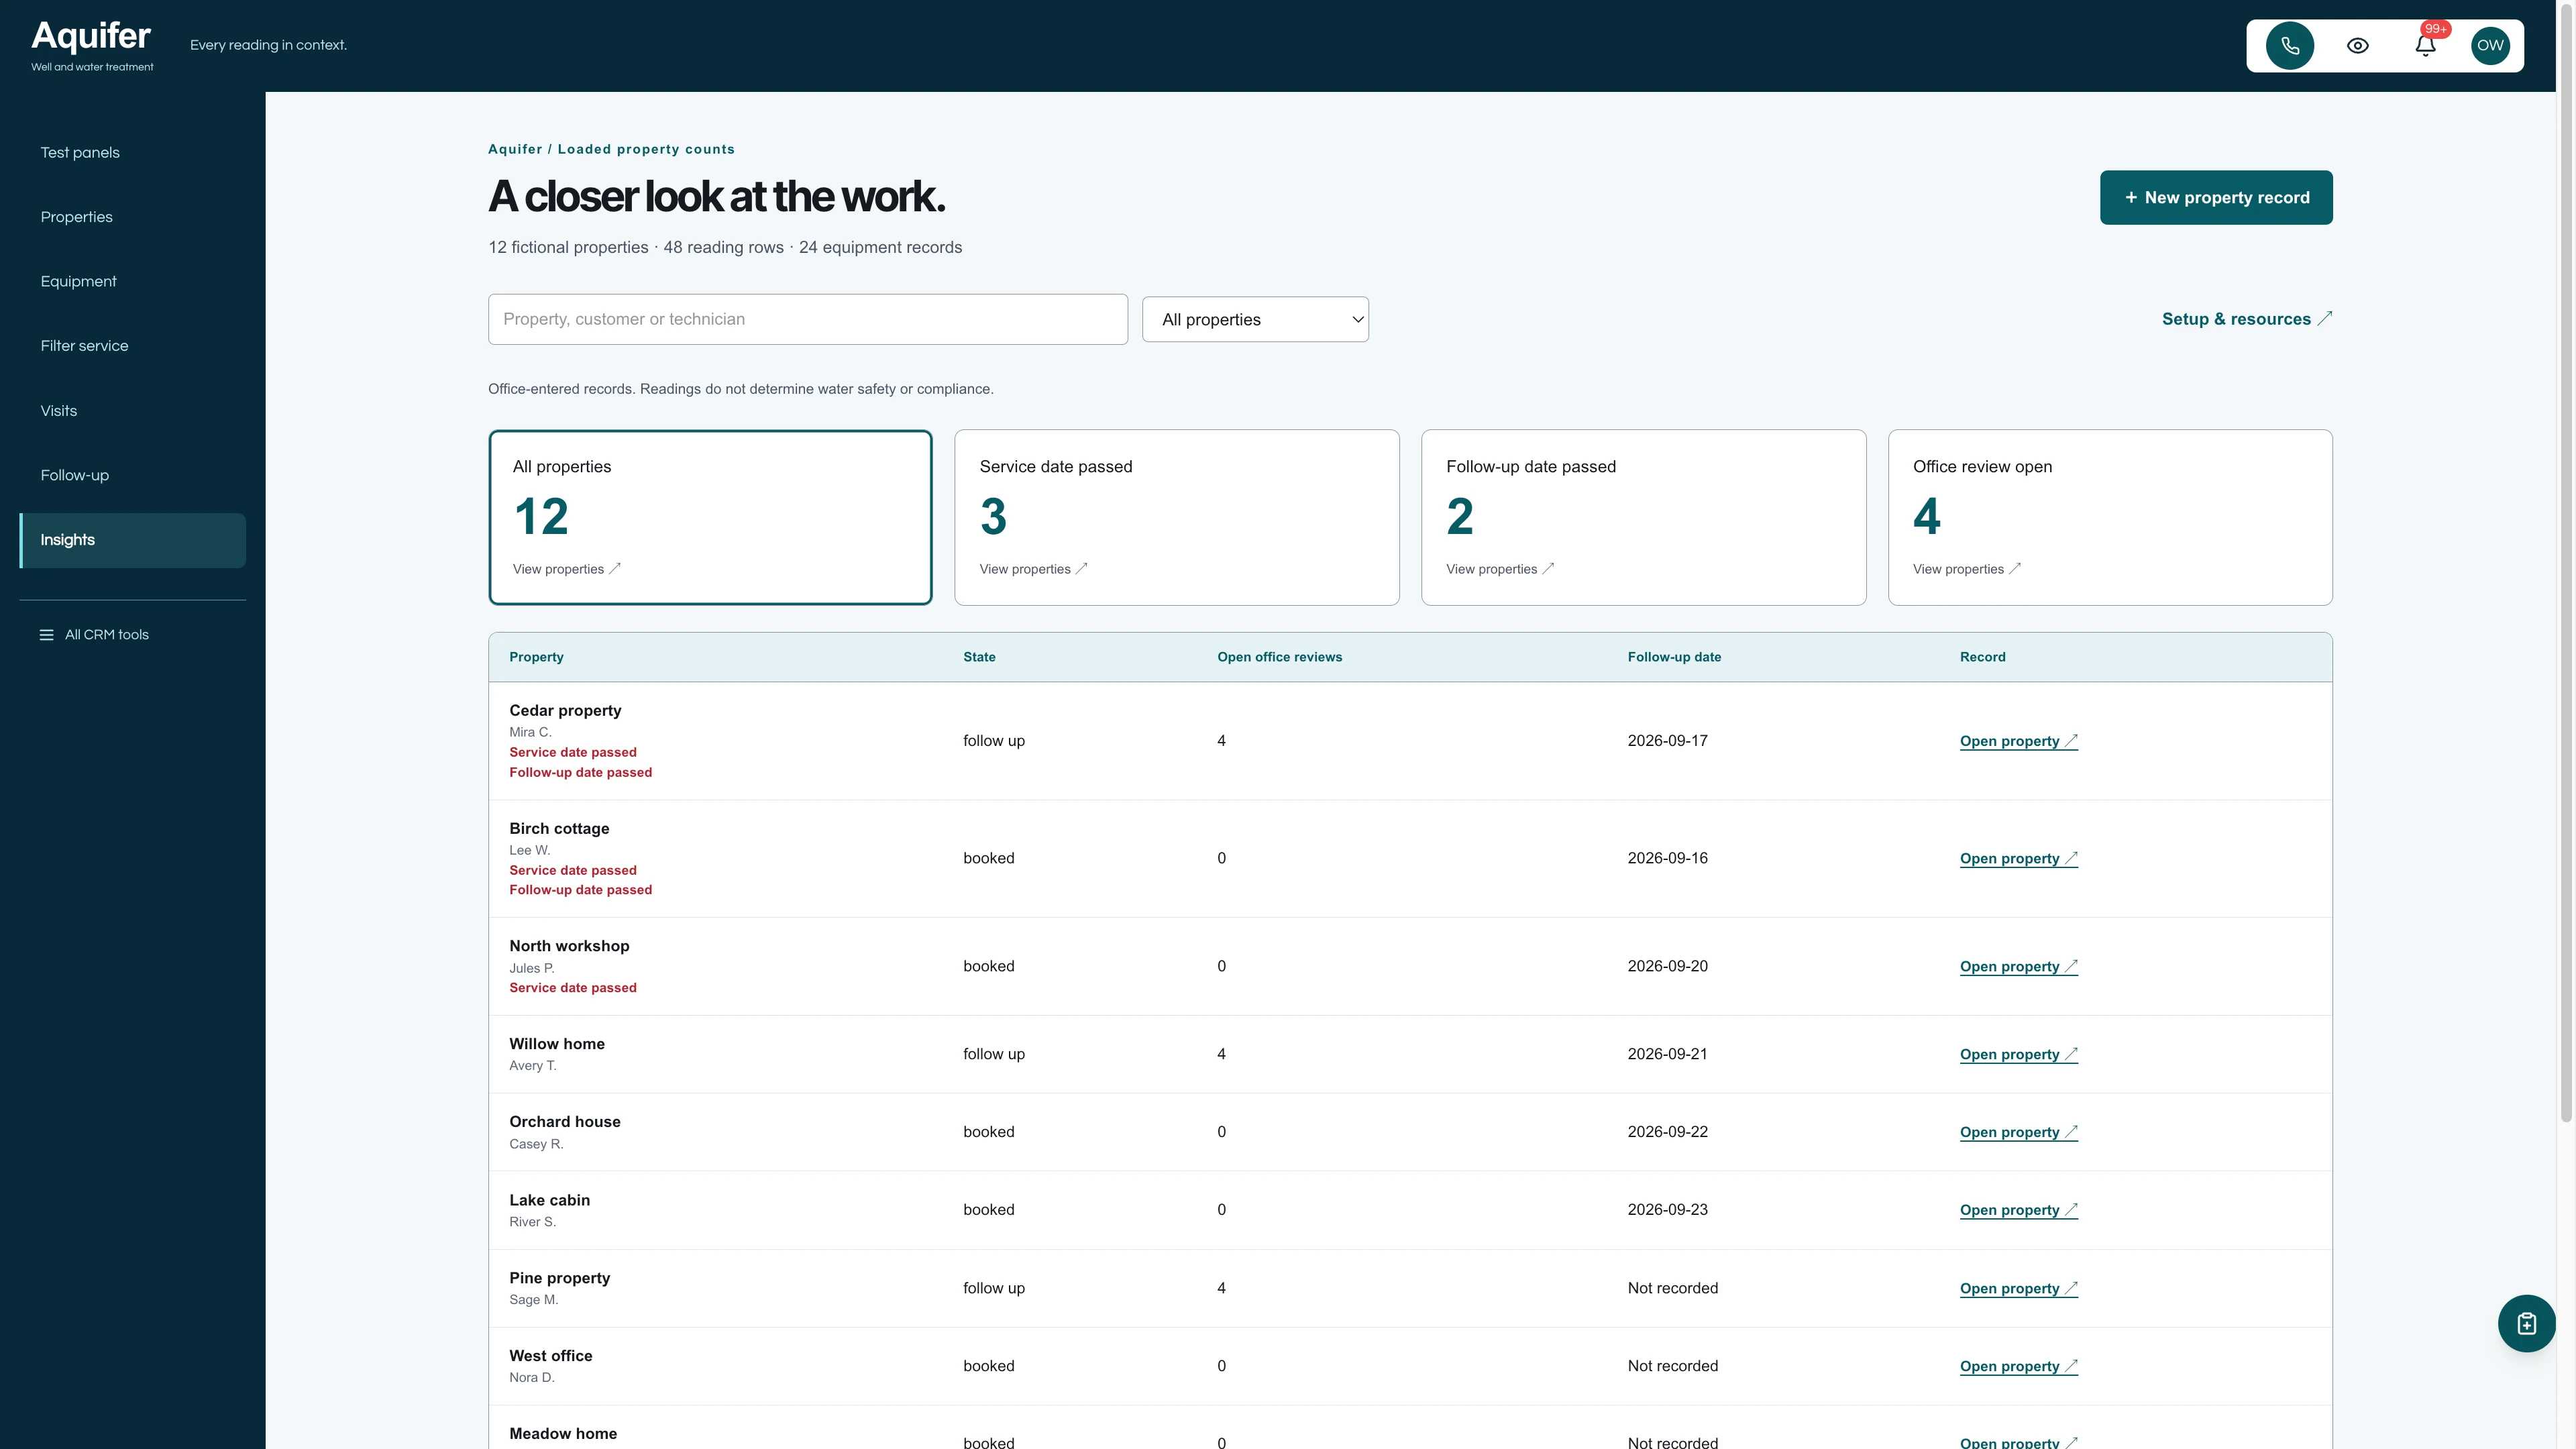2576x1449 pixels.
Task: Click the hamburger icon beside All CRM tools
Action: click(46, 635)
